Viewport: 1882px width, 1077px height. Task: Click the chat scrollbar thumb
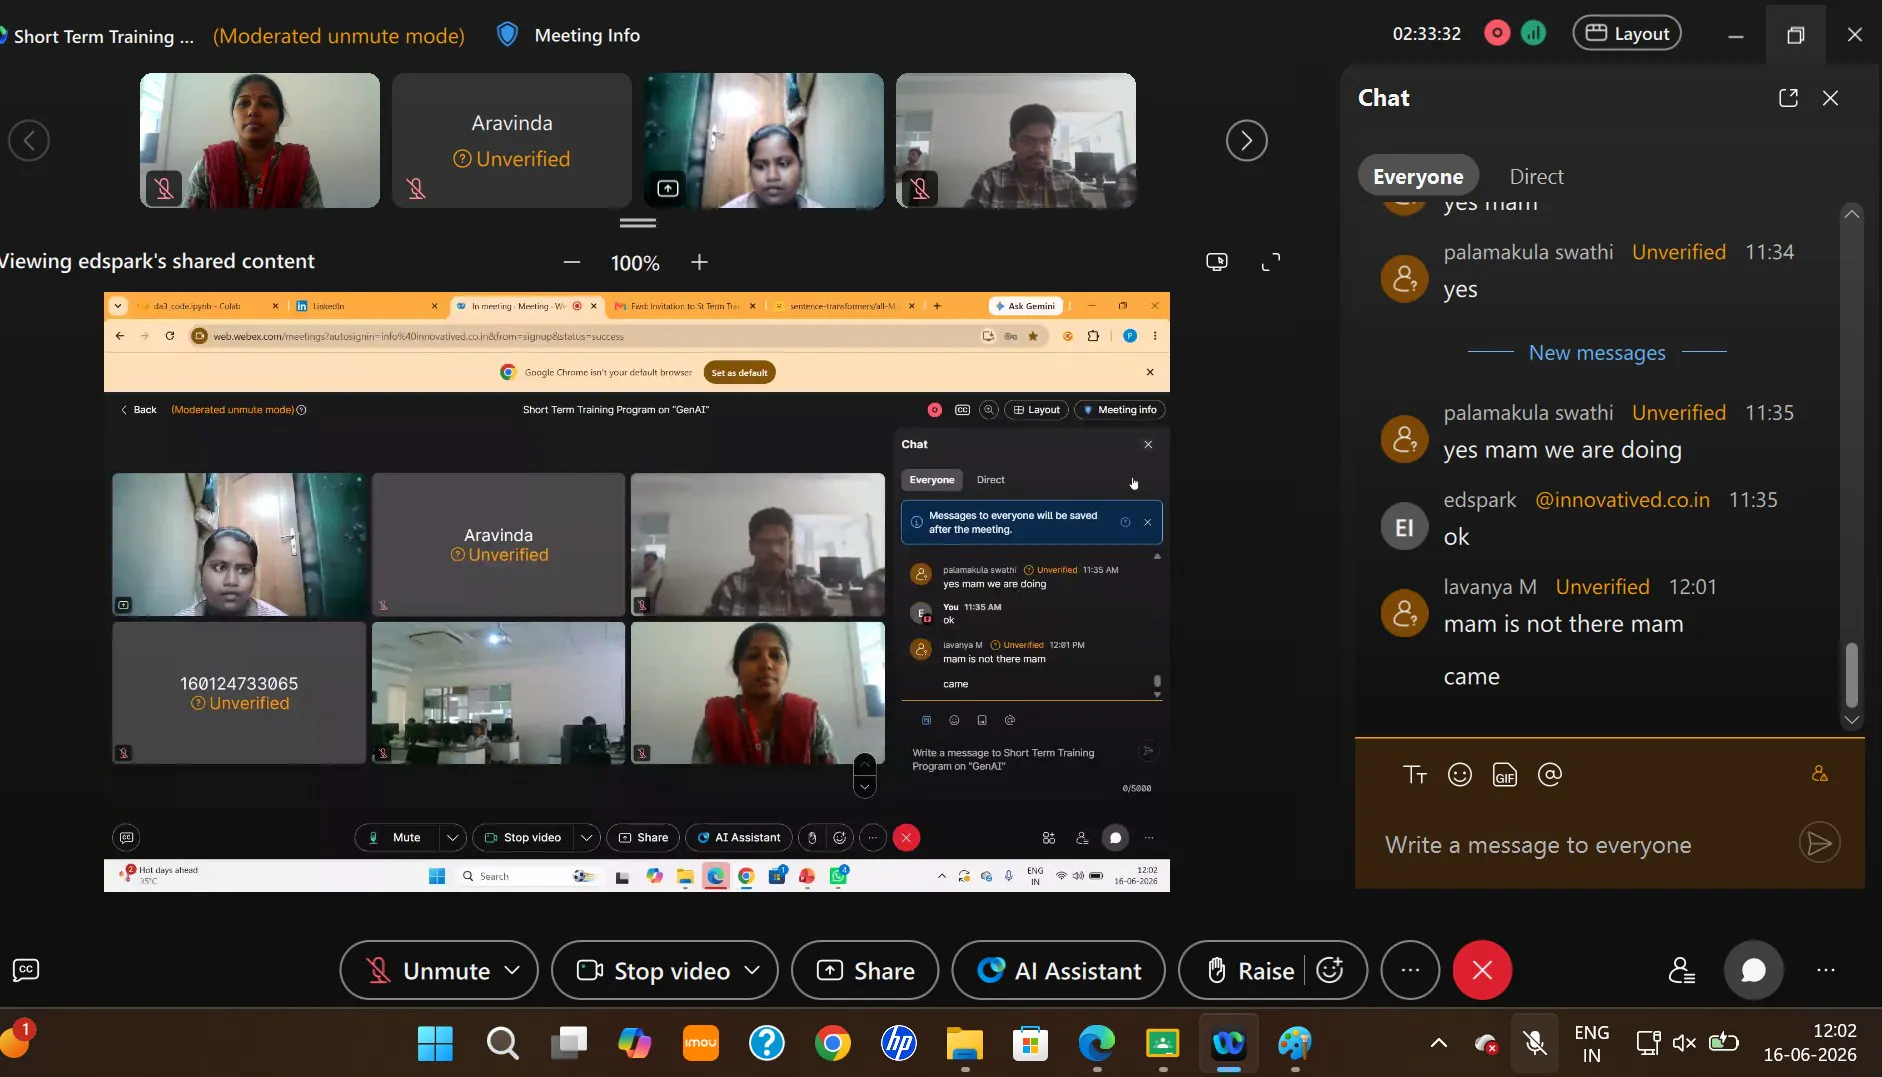1852,675
